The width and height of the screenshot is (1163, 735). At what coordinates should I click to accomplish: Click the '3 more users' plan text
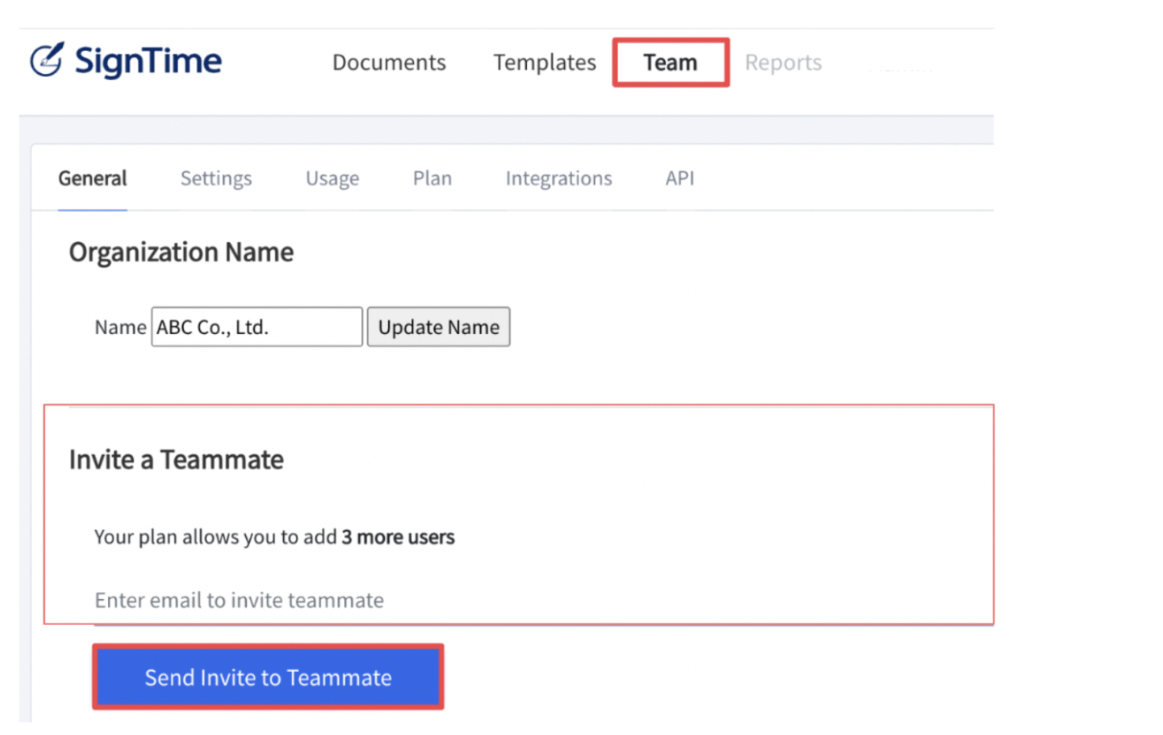398,537
